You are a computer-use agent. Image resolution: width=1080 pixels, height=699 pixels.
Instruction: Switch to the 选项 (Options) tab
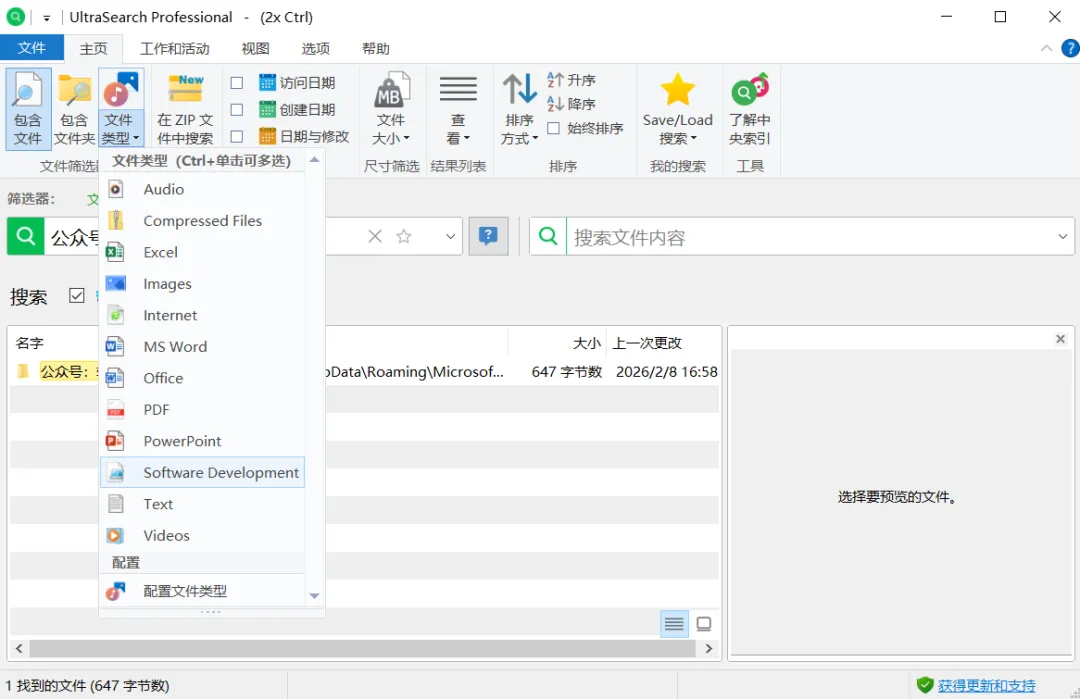315,48
